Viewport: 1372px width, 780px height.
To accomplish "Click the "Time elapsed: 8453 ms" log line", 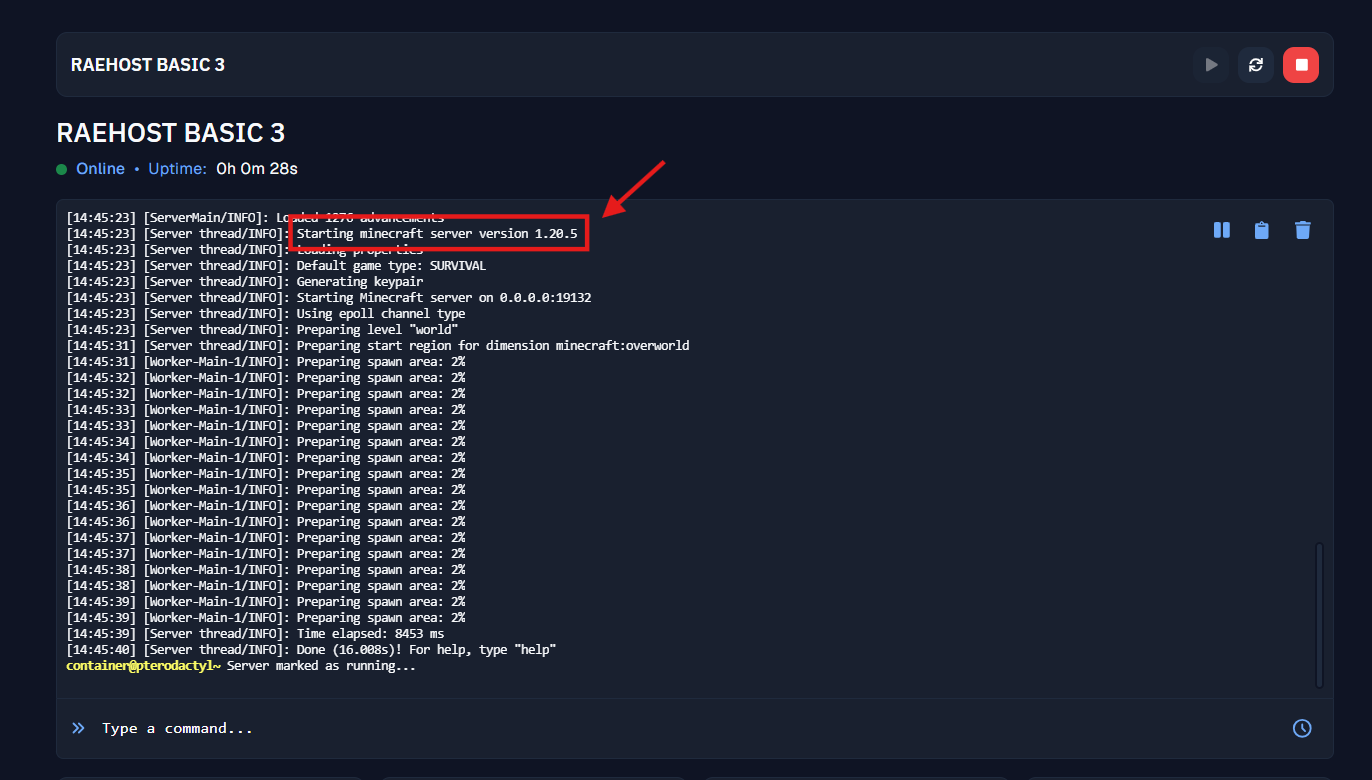I will 255,634.
